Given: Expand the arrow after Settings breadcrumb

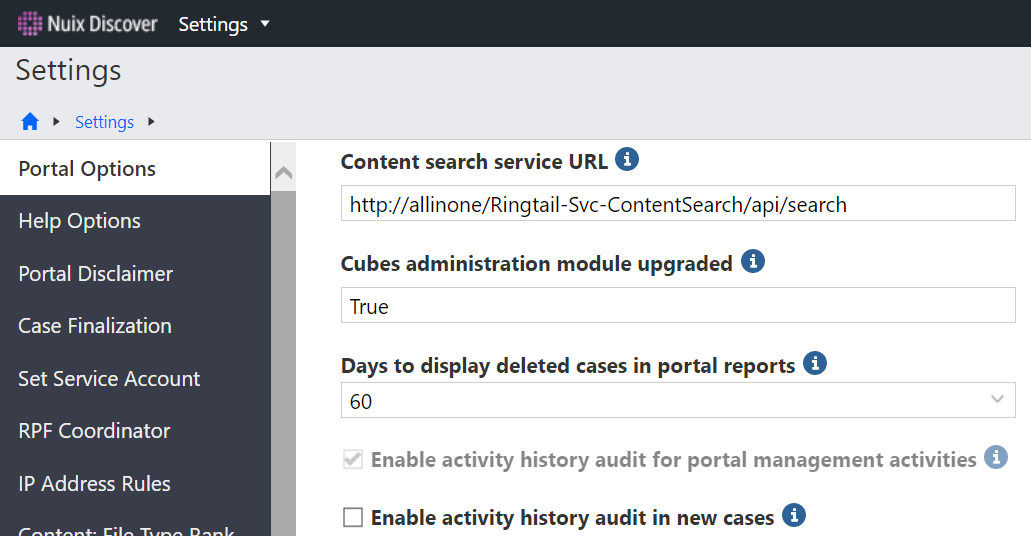Looking at the screenshot, I should coord(151,122).
